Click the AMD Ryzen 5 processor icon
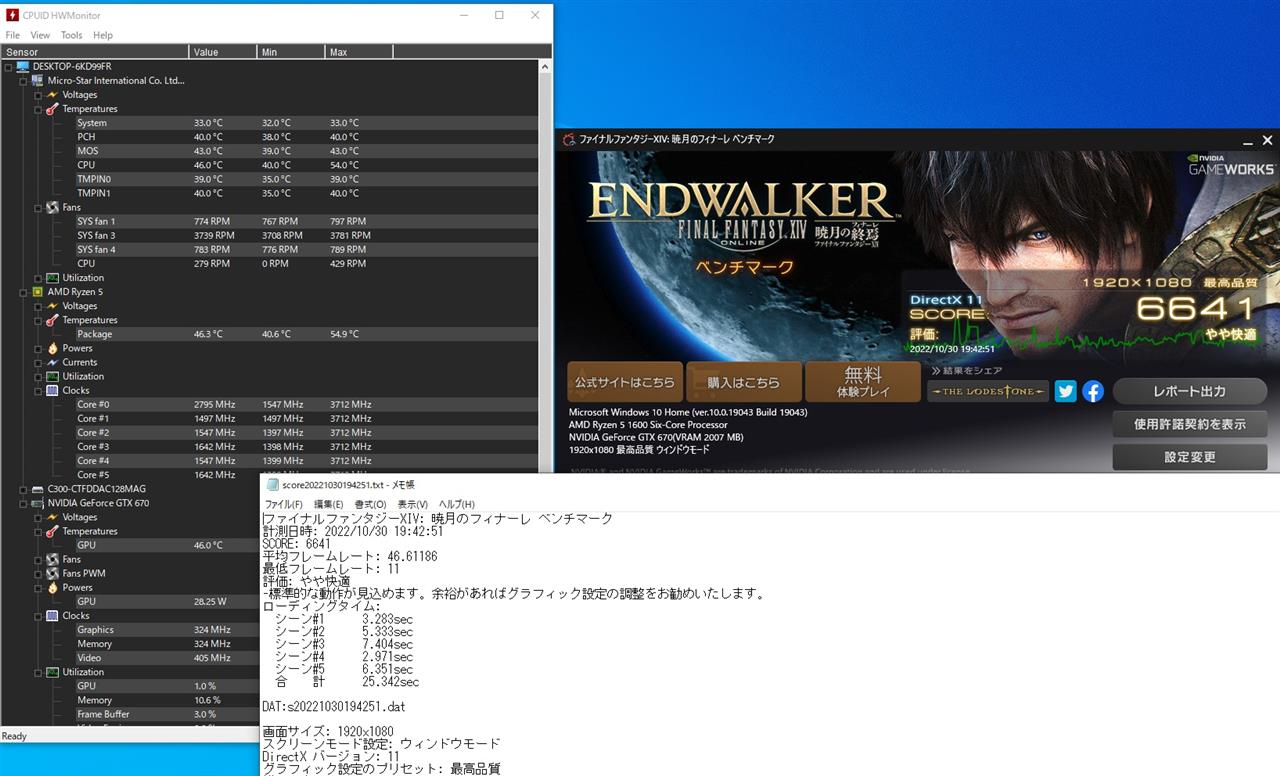1280x776 pixels. [38, 292]
